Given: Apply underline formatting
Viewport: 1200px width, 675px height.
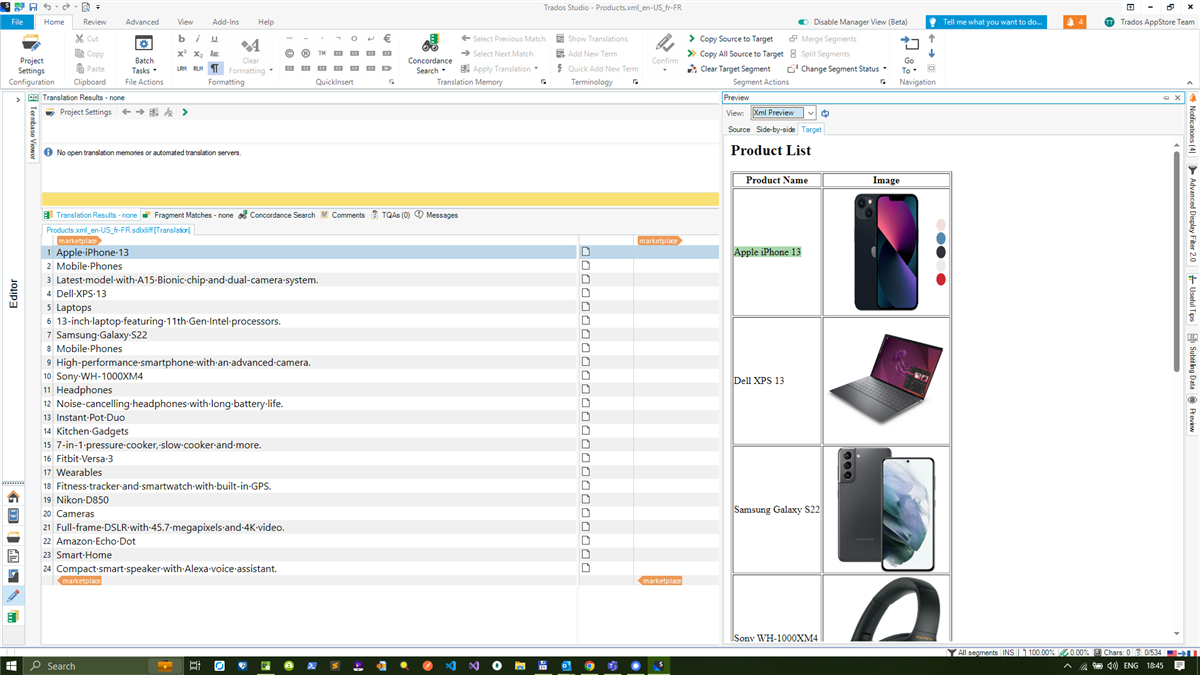Looking at the screenshot, I should click(214, 39).
